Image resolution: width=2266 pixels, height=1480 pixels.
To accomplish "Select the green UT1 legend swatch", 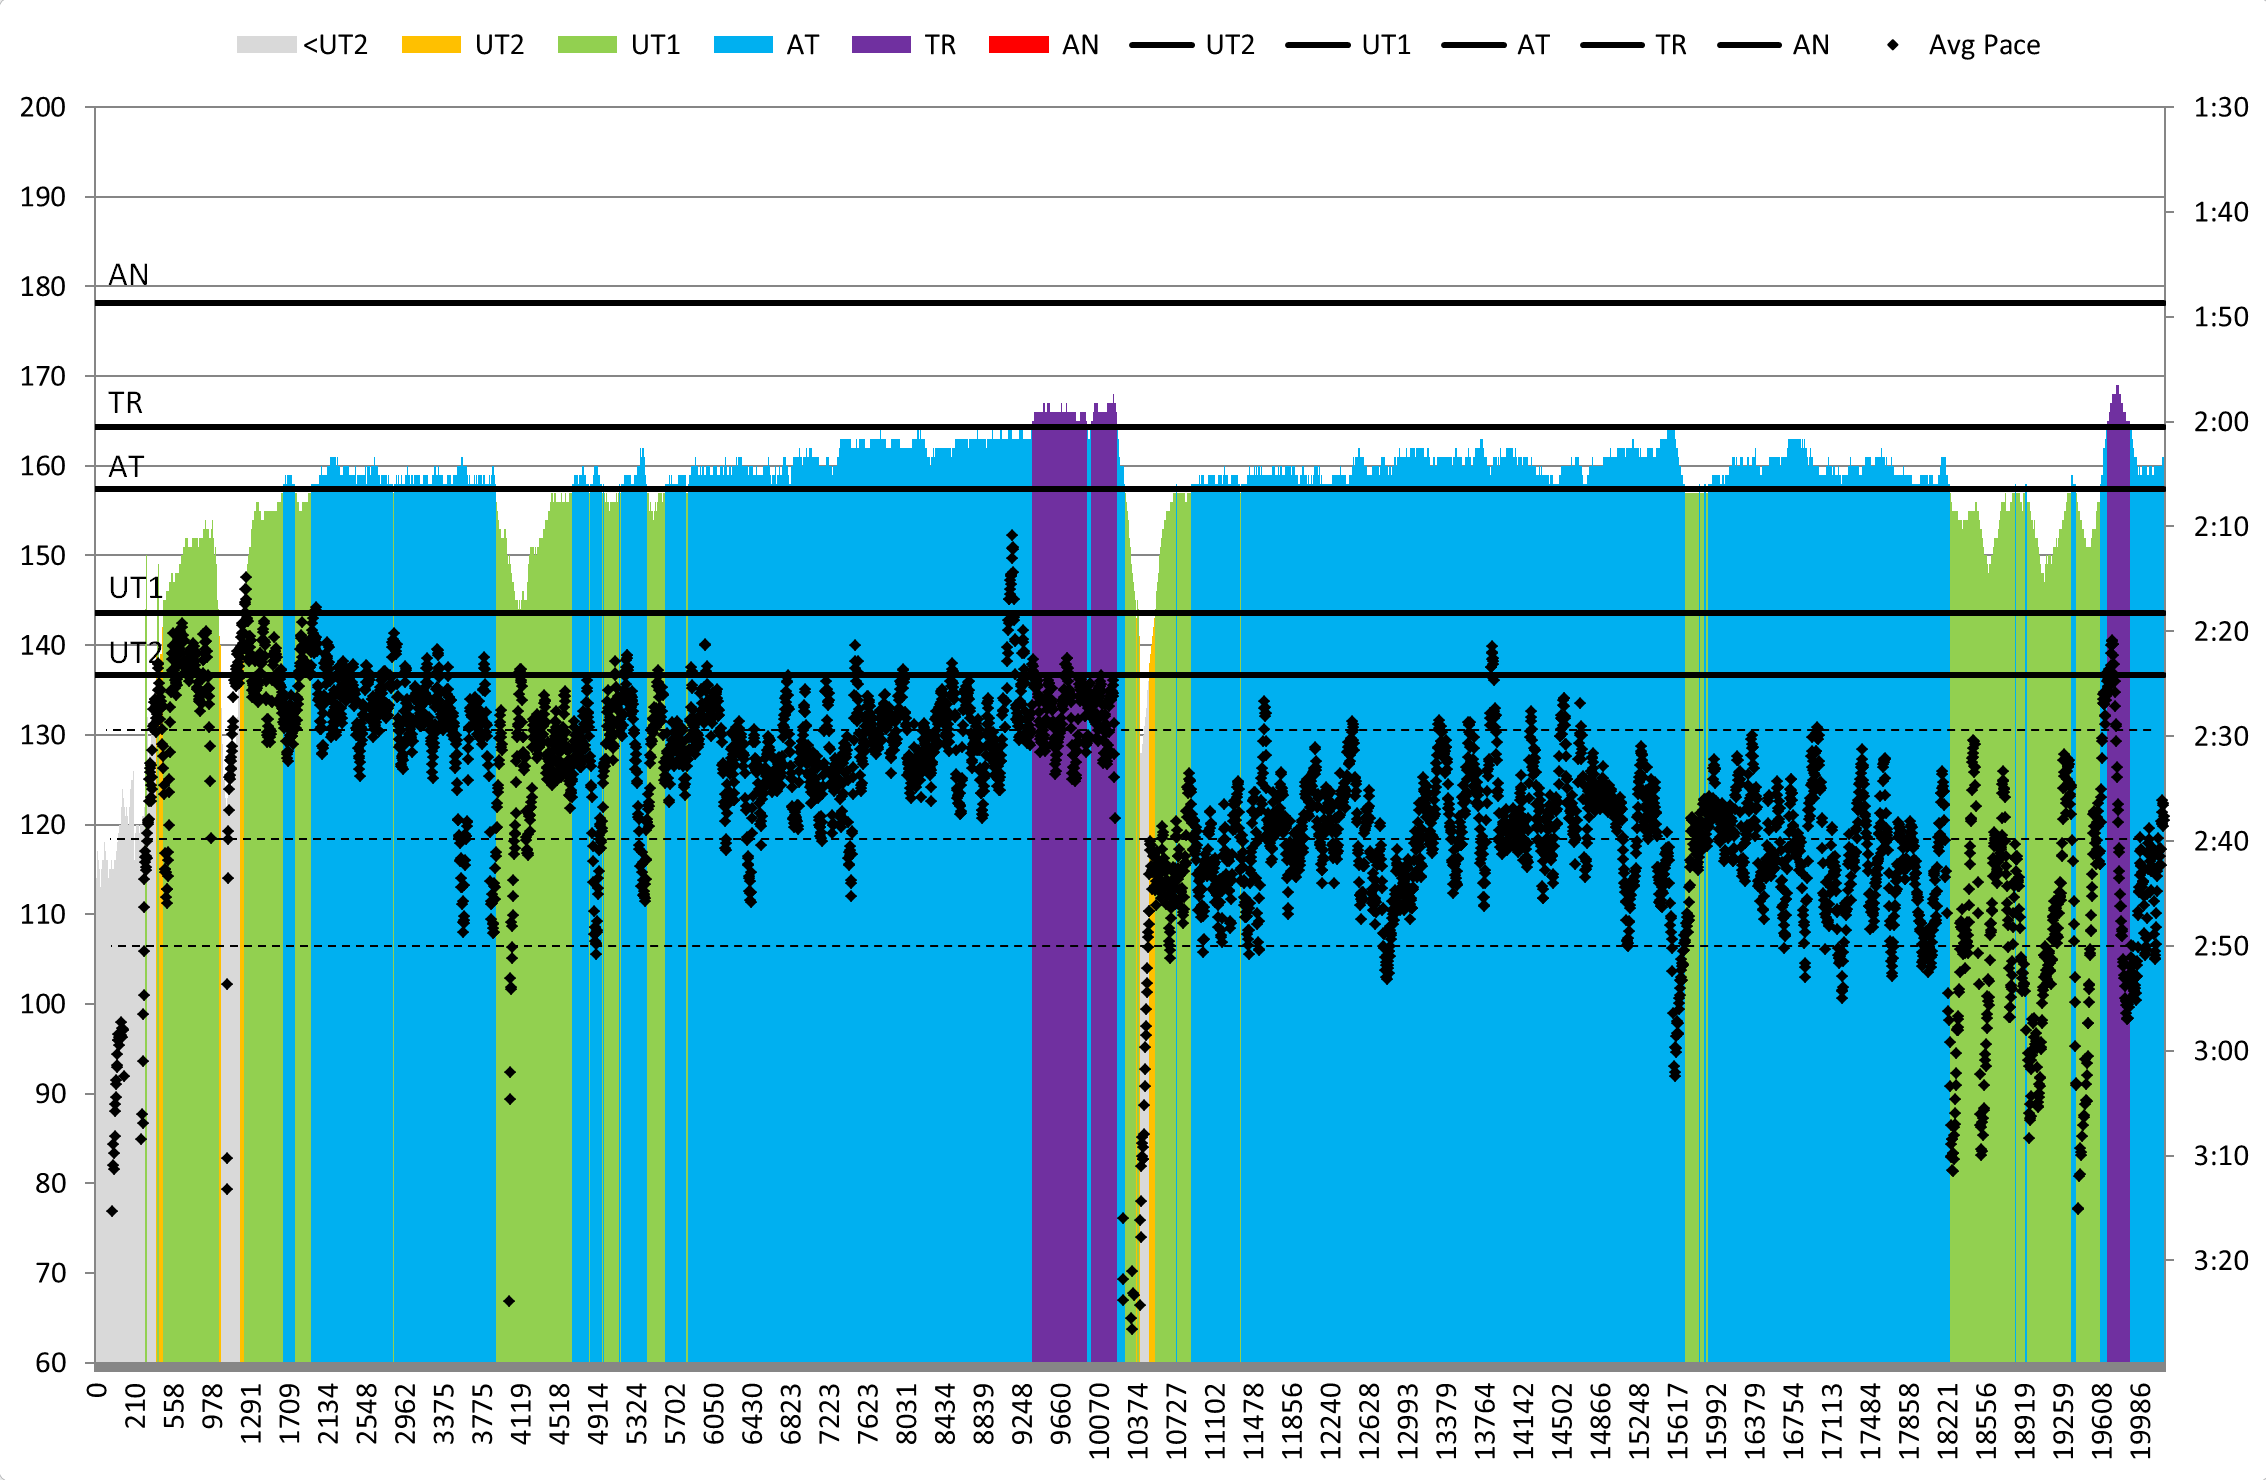I will click(587, 45).
